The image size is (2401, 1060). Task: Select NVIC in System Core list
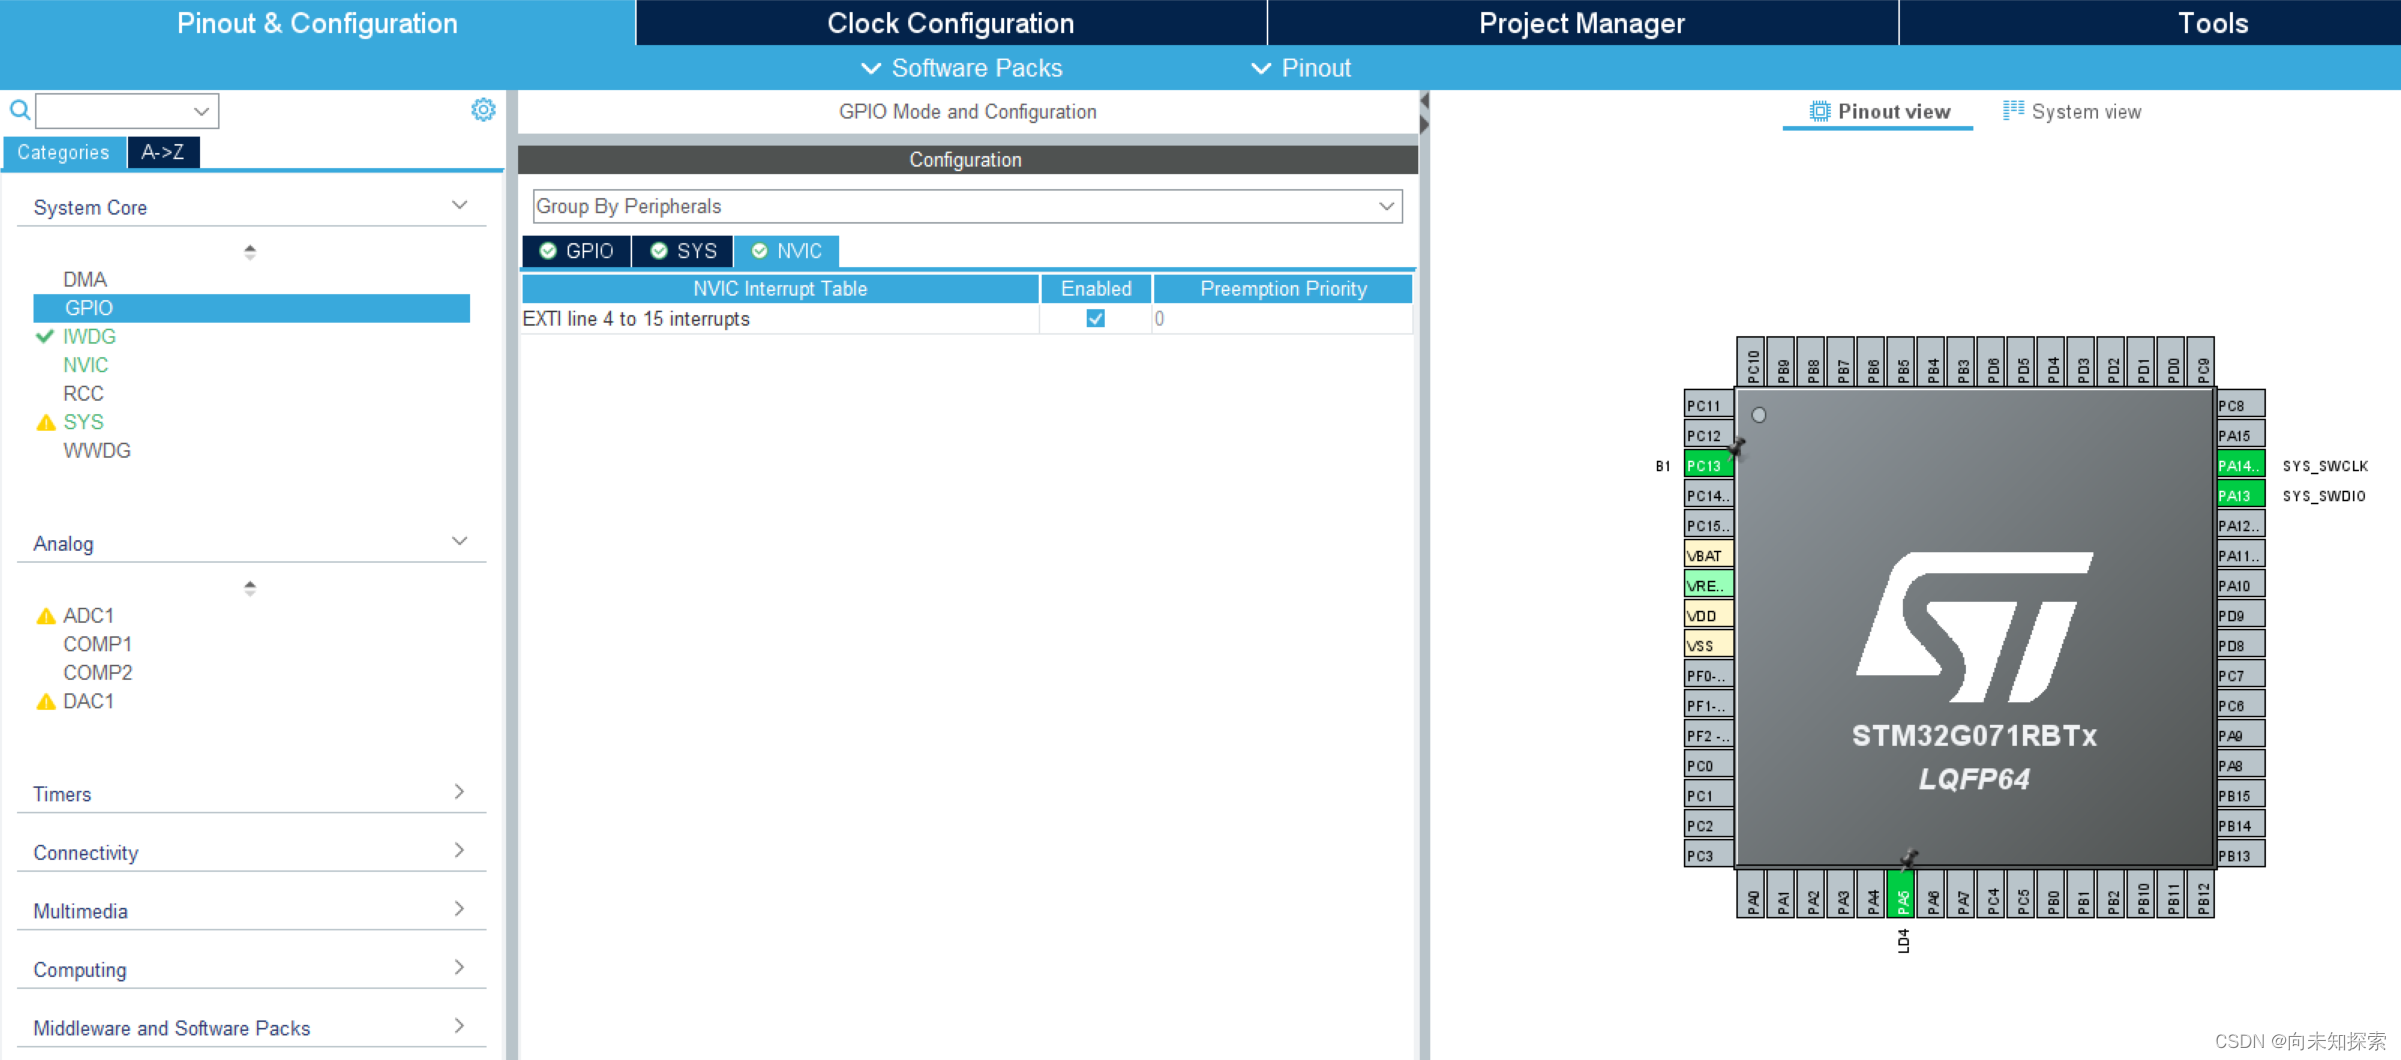[86, 366]
